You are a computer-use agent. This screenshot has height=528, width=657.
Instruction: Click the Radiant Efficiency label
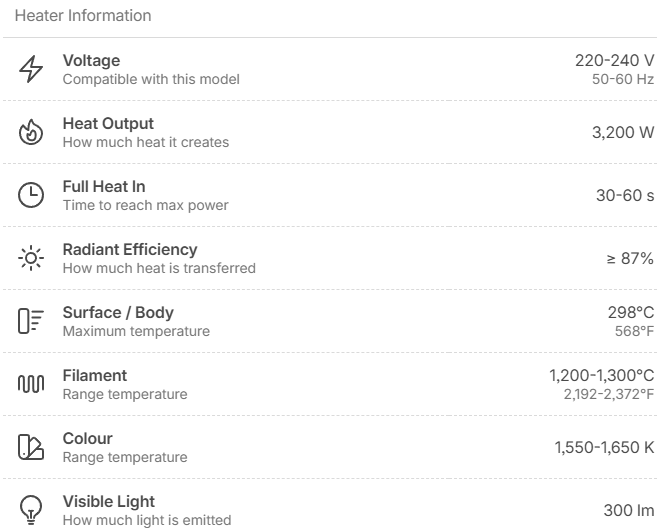[130, 250]
